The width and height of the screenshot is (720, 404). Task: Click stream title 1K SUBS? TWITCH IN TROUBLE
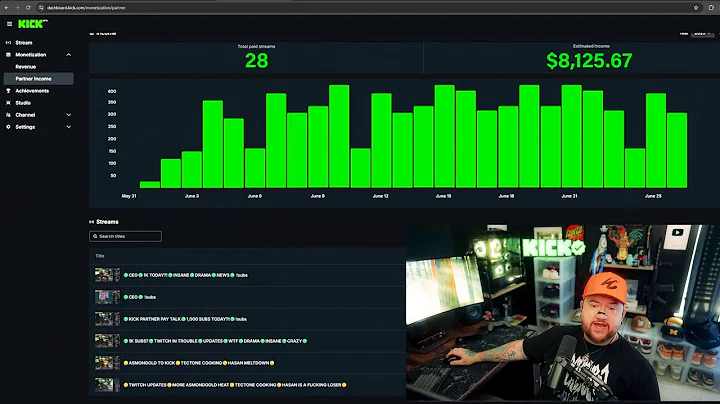coord(215,341)
